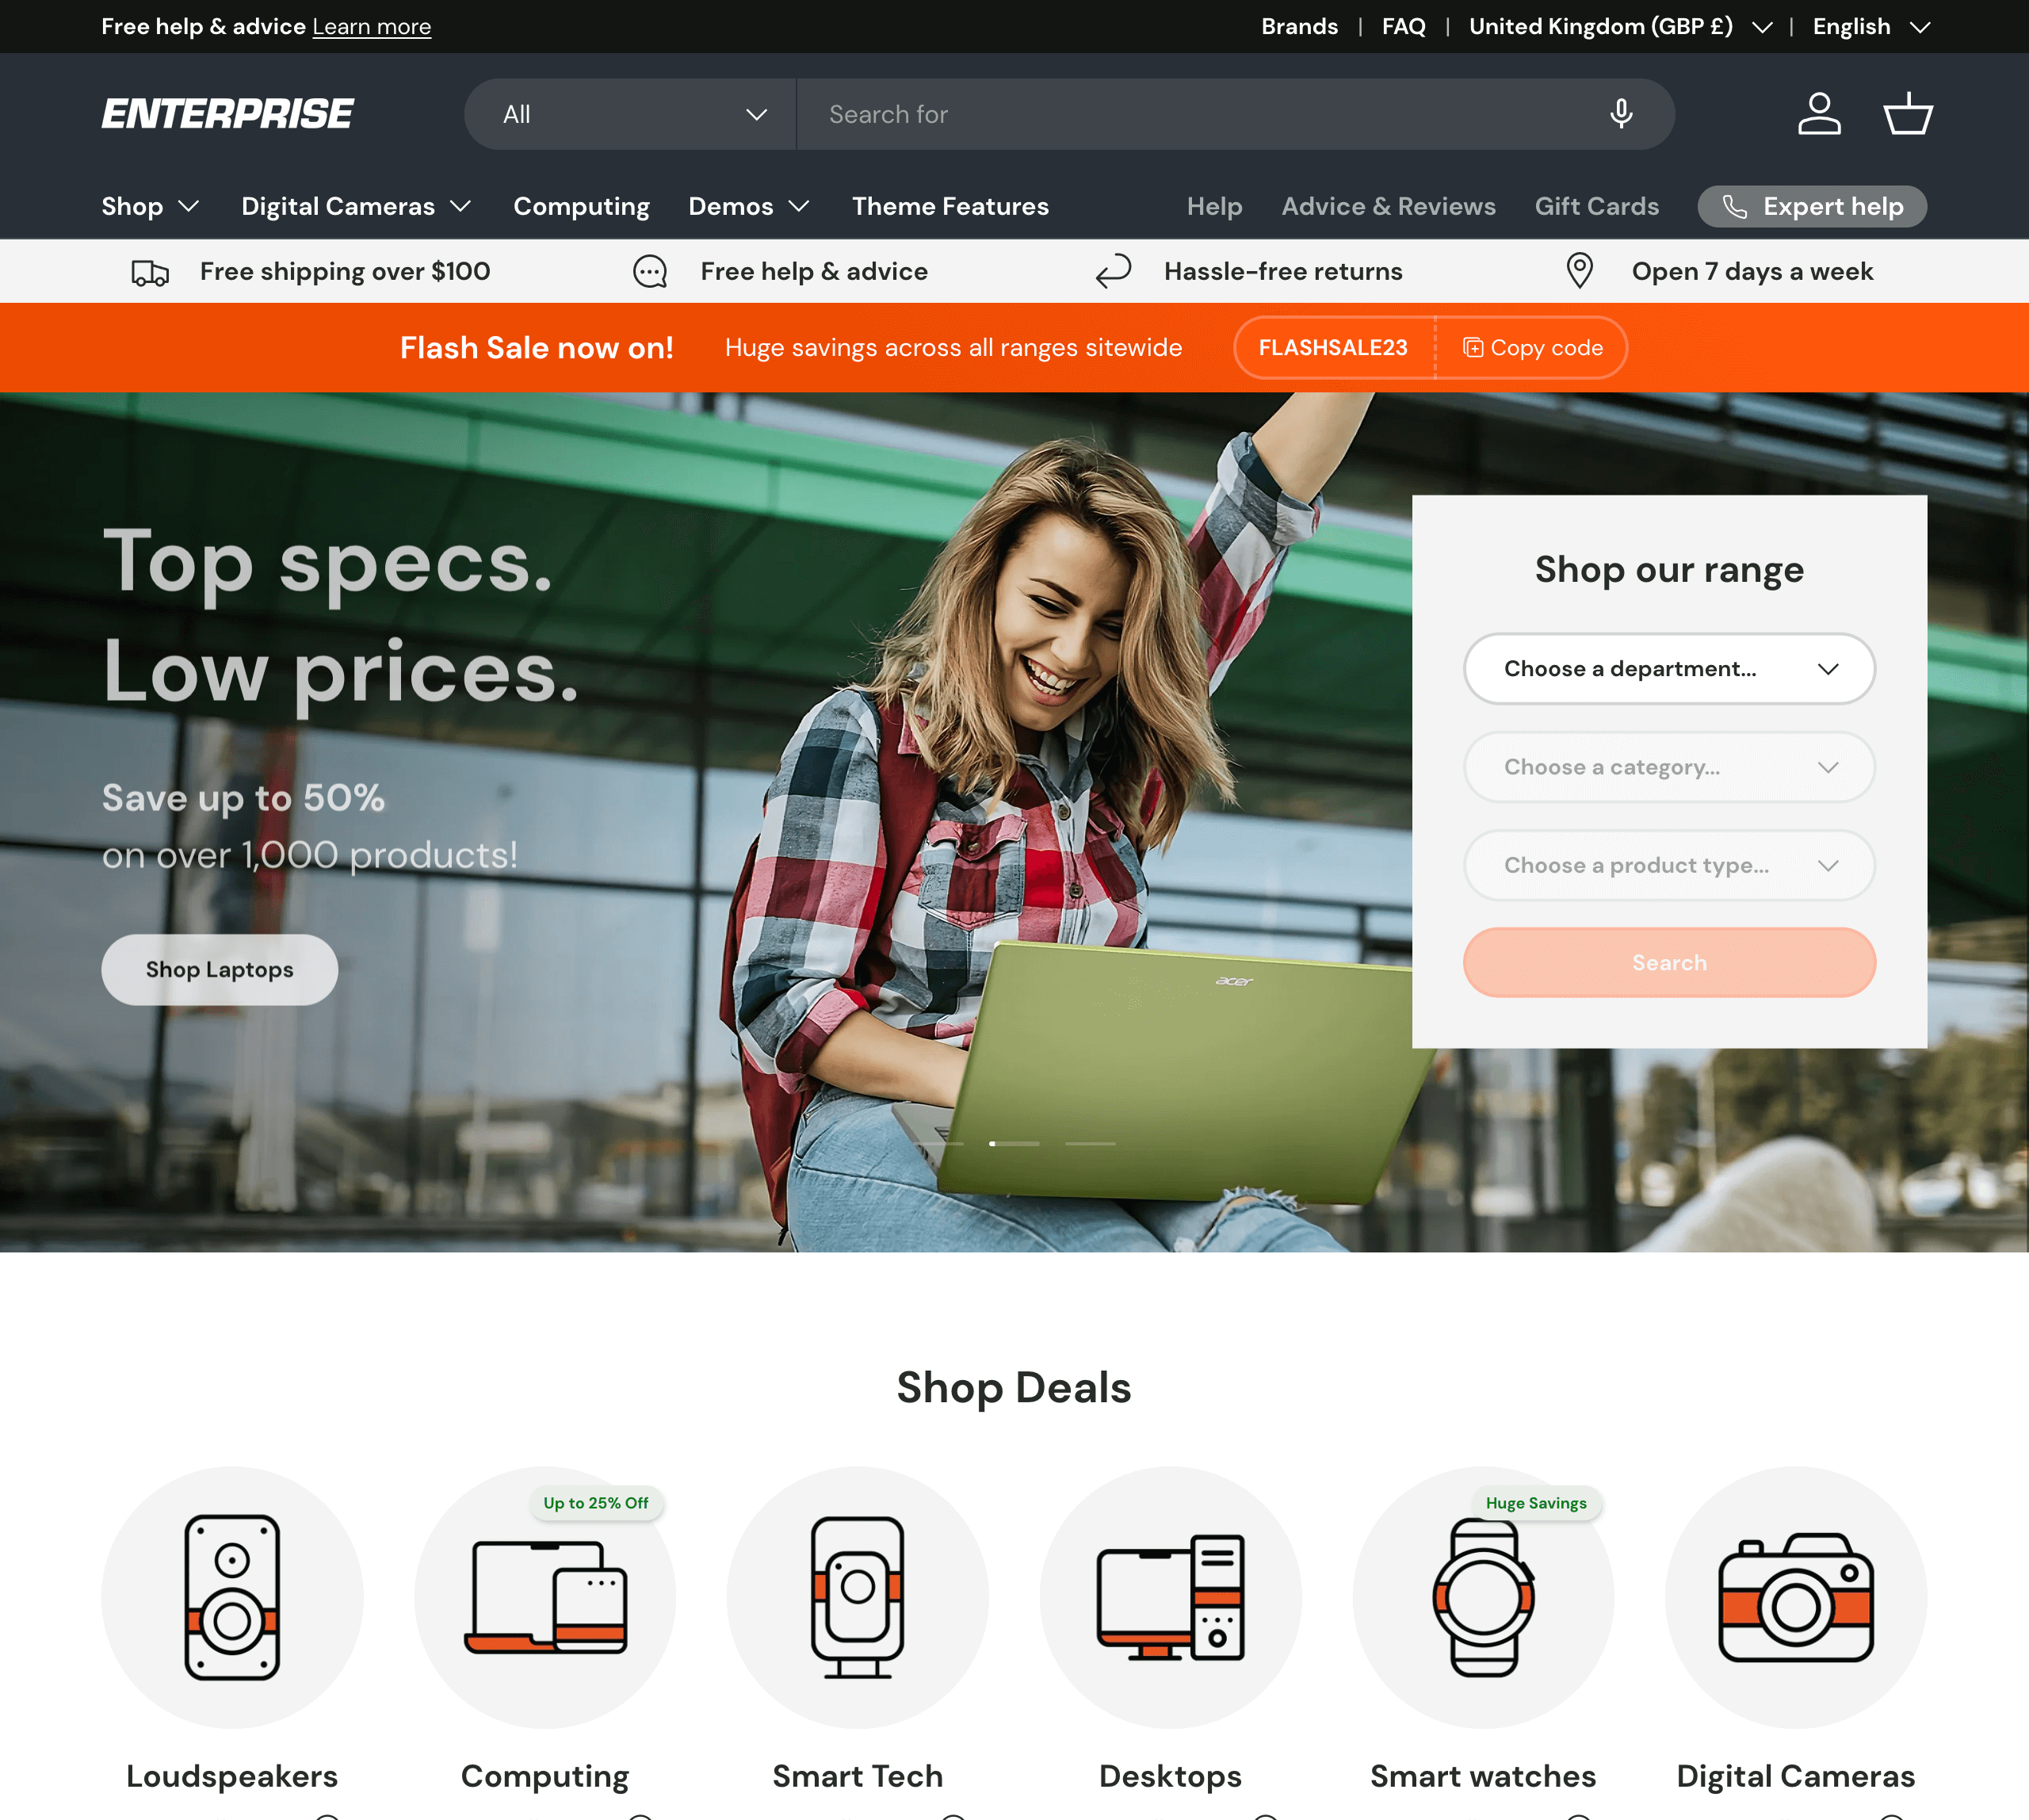Click the Expert help button

[x=1811, y=207]
